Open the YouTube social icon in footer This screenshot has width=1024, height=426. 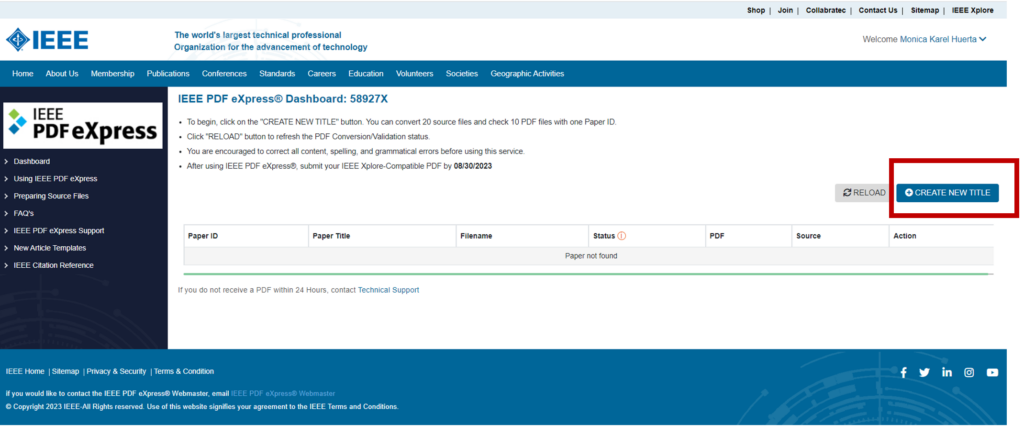click(992, 372)
